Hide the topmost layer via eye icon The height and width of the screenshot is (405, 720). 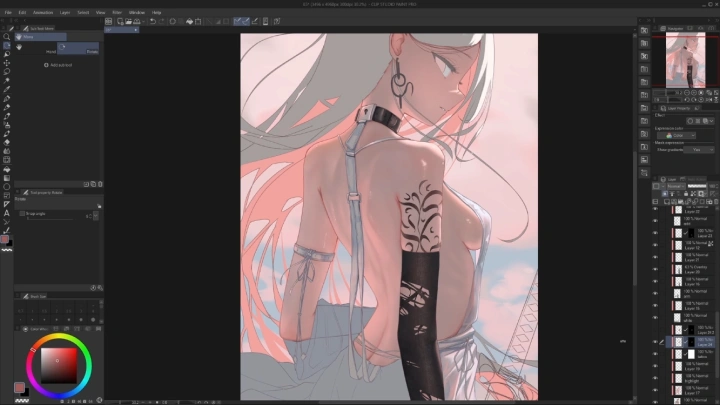(655, 208)
